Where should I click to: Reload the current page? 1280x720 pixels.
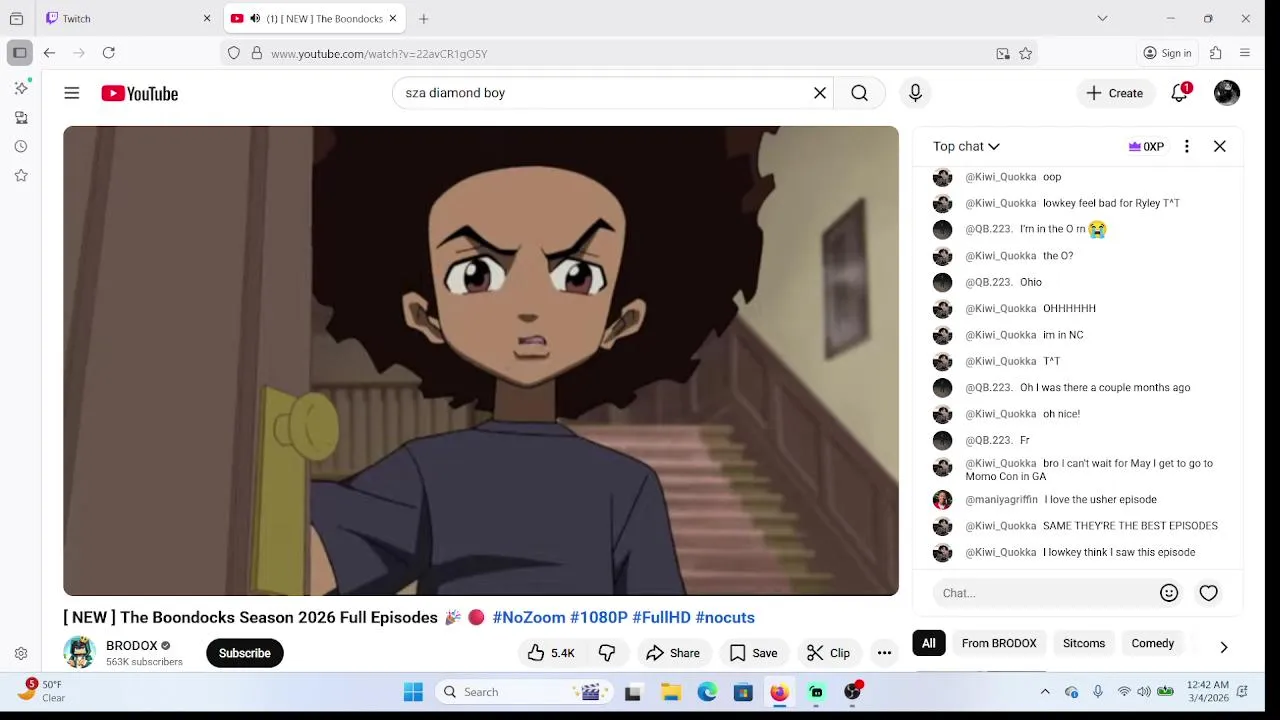108,53
